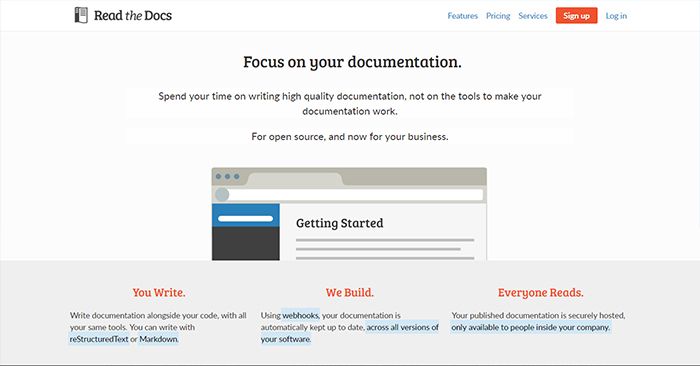Click the reStructuredText highlighted term

[x=99, y=339]
